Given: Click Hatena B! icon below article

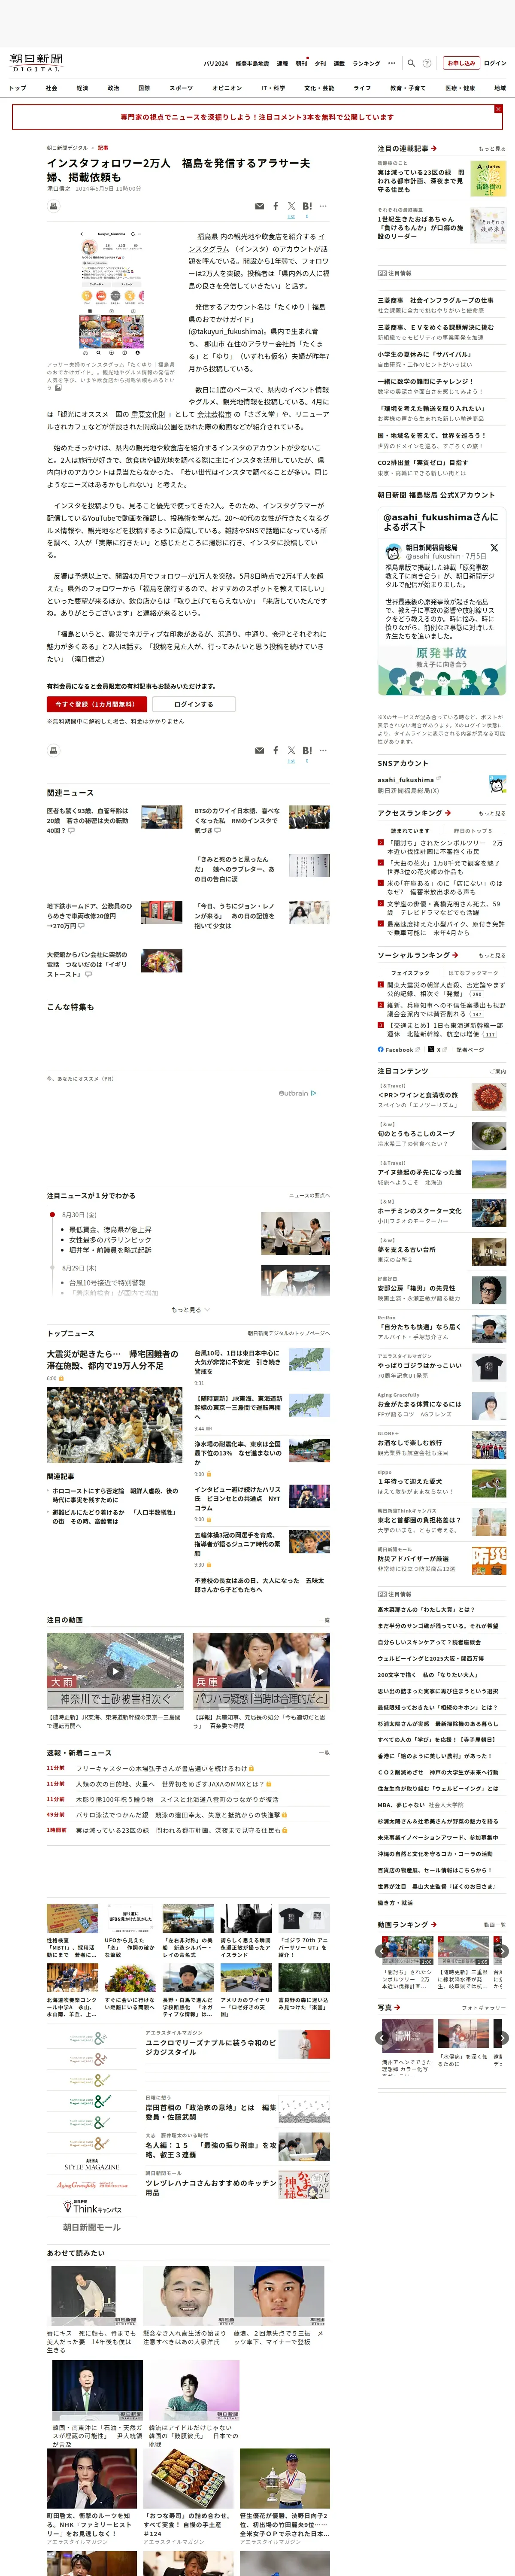Looking at the screenshot, I should [307, 750].
